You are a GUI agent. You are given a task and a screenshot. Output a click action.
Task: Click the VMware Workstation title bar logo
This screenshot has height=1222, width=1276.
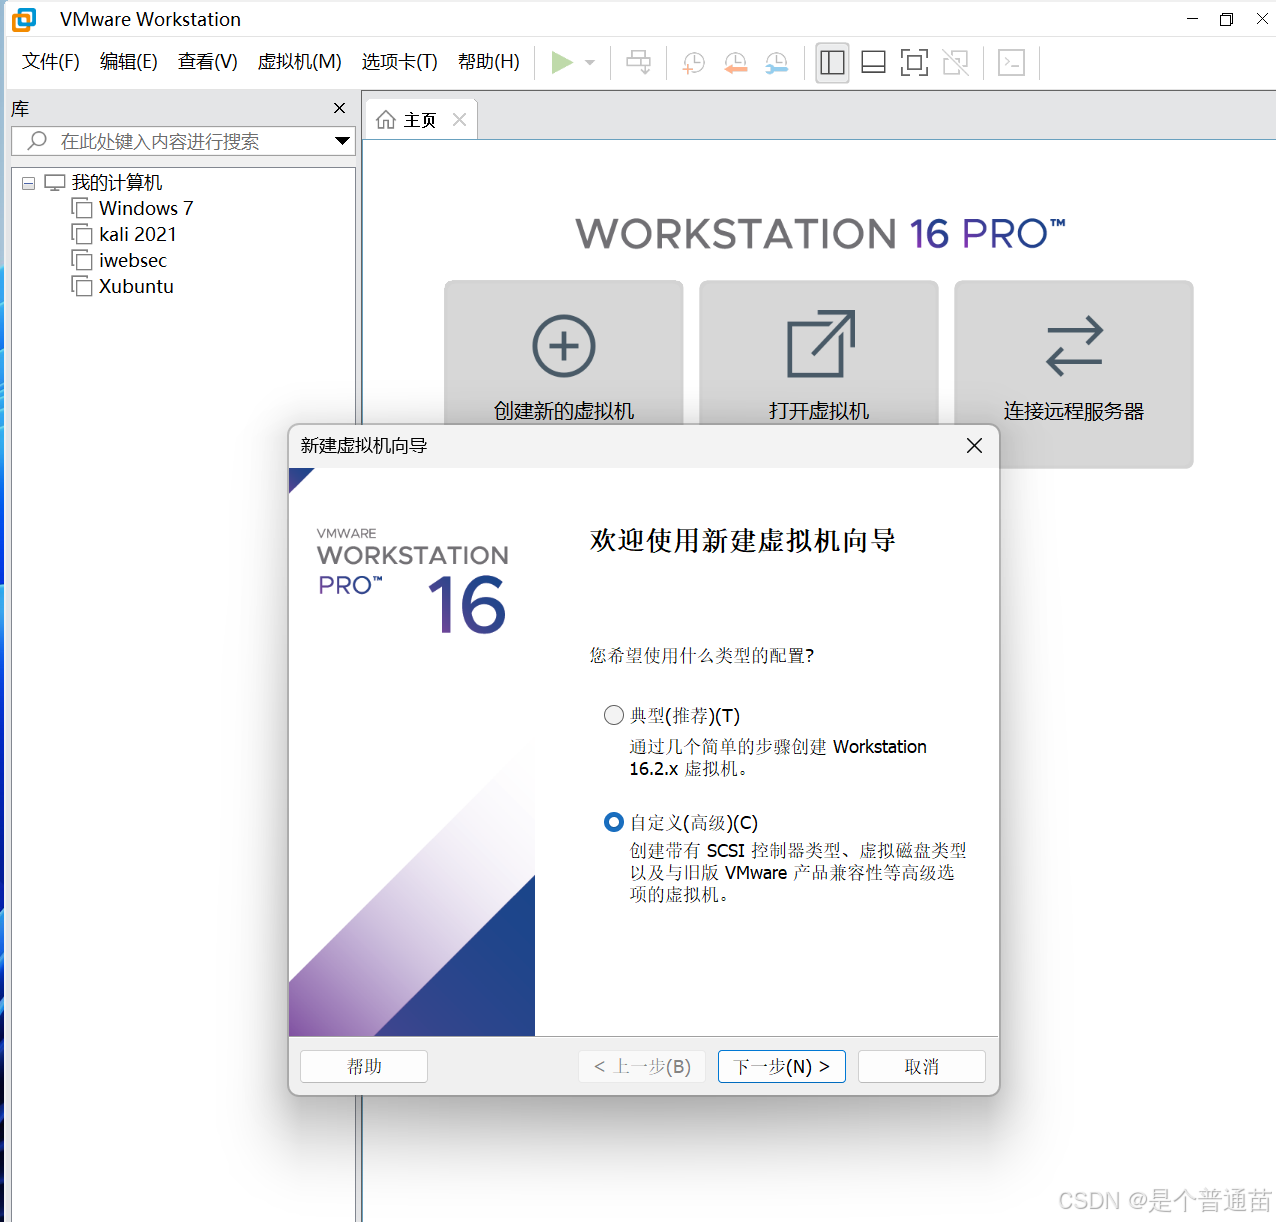click(24, 19)
